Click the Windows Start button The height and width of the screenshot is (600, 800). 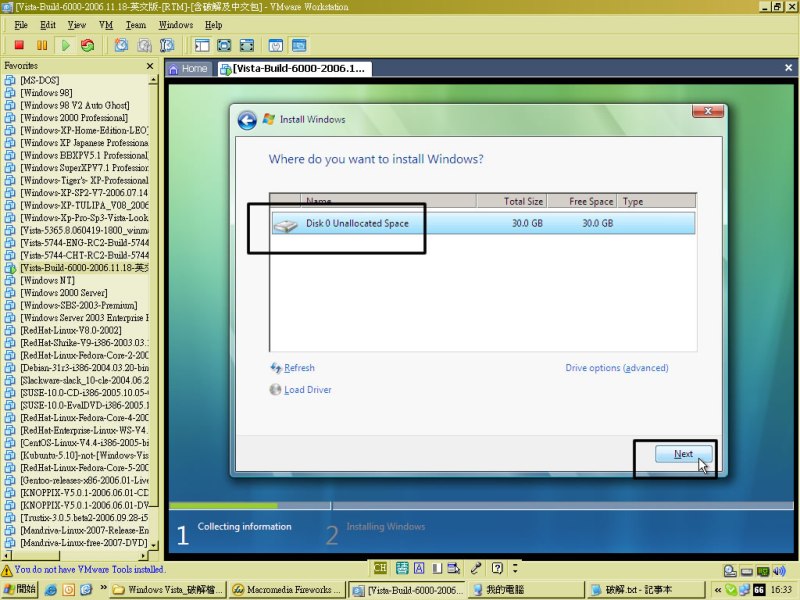20,589
